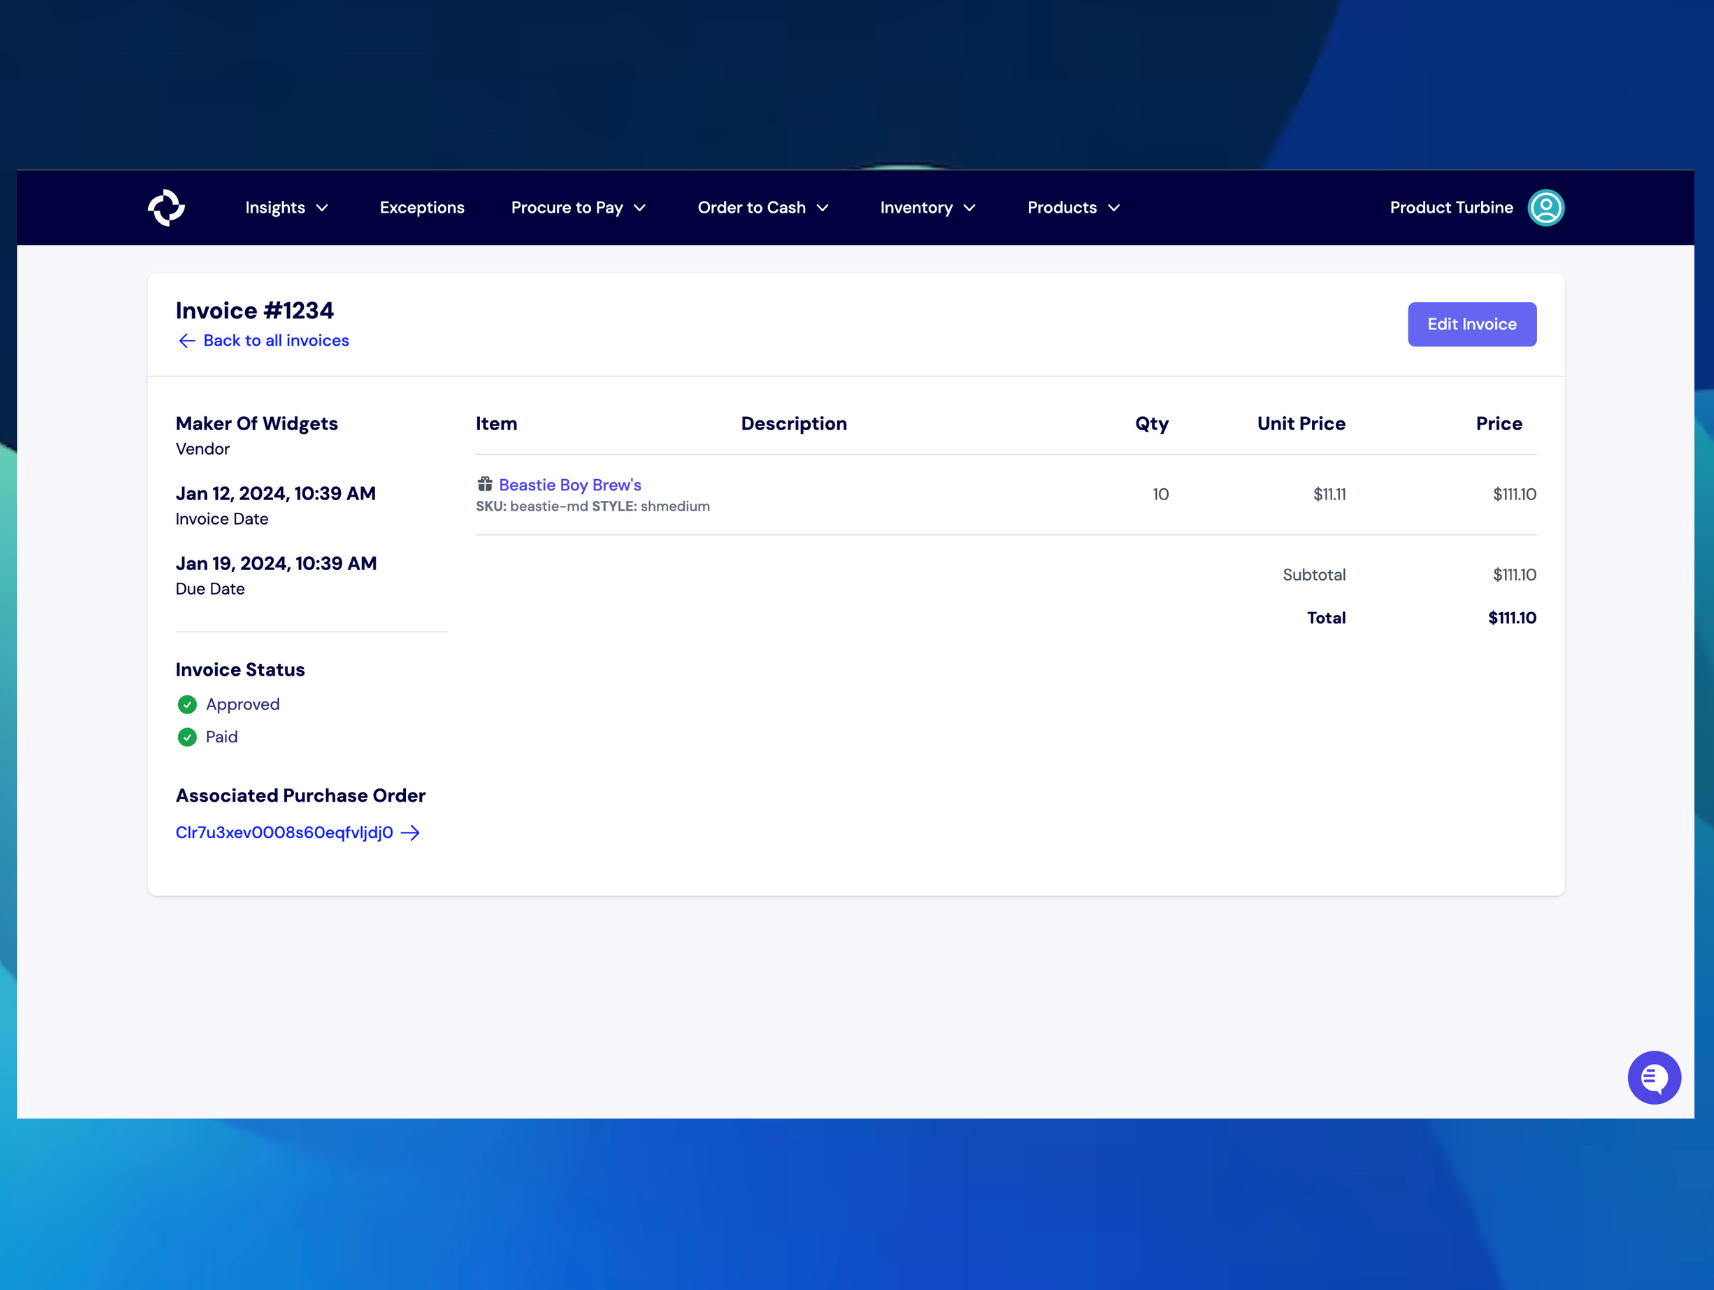1714x1290 pixels.
Task: Click the Approved status checkmark
Action: [x=187, y=704]
